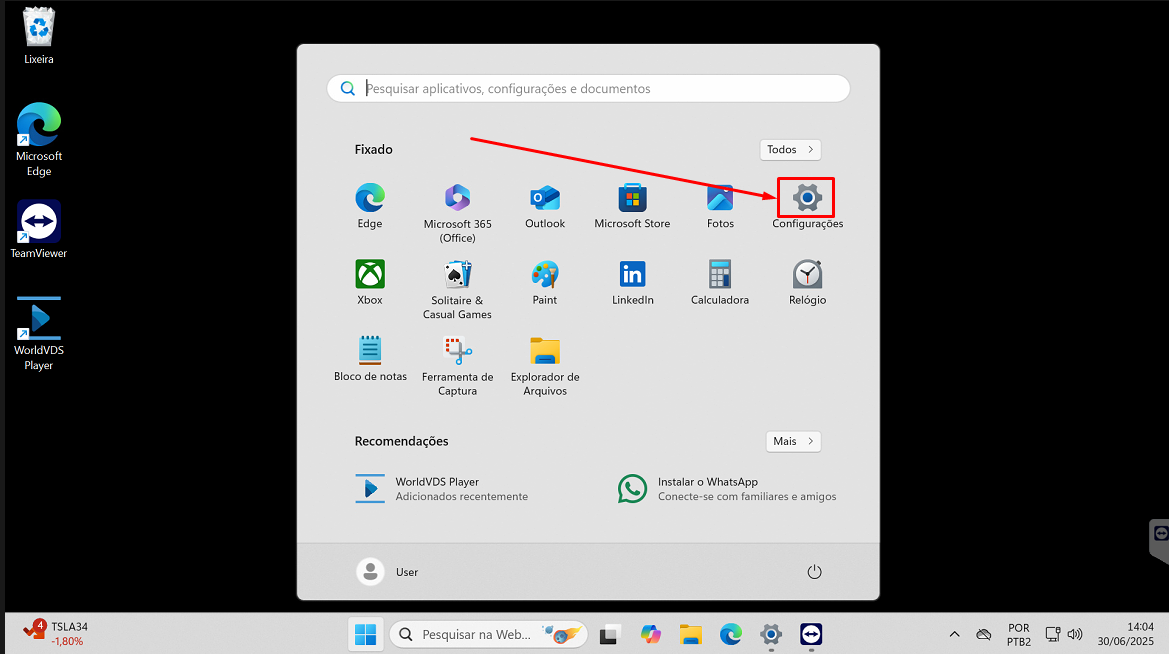Open the User account menu

point(387,572)
